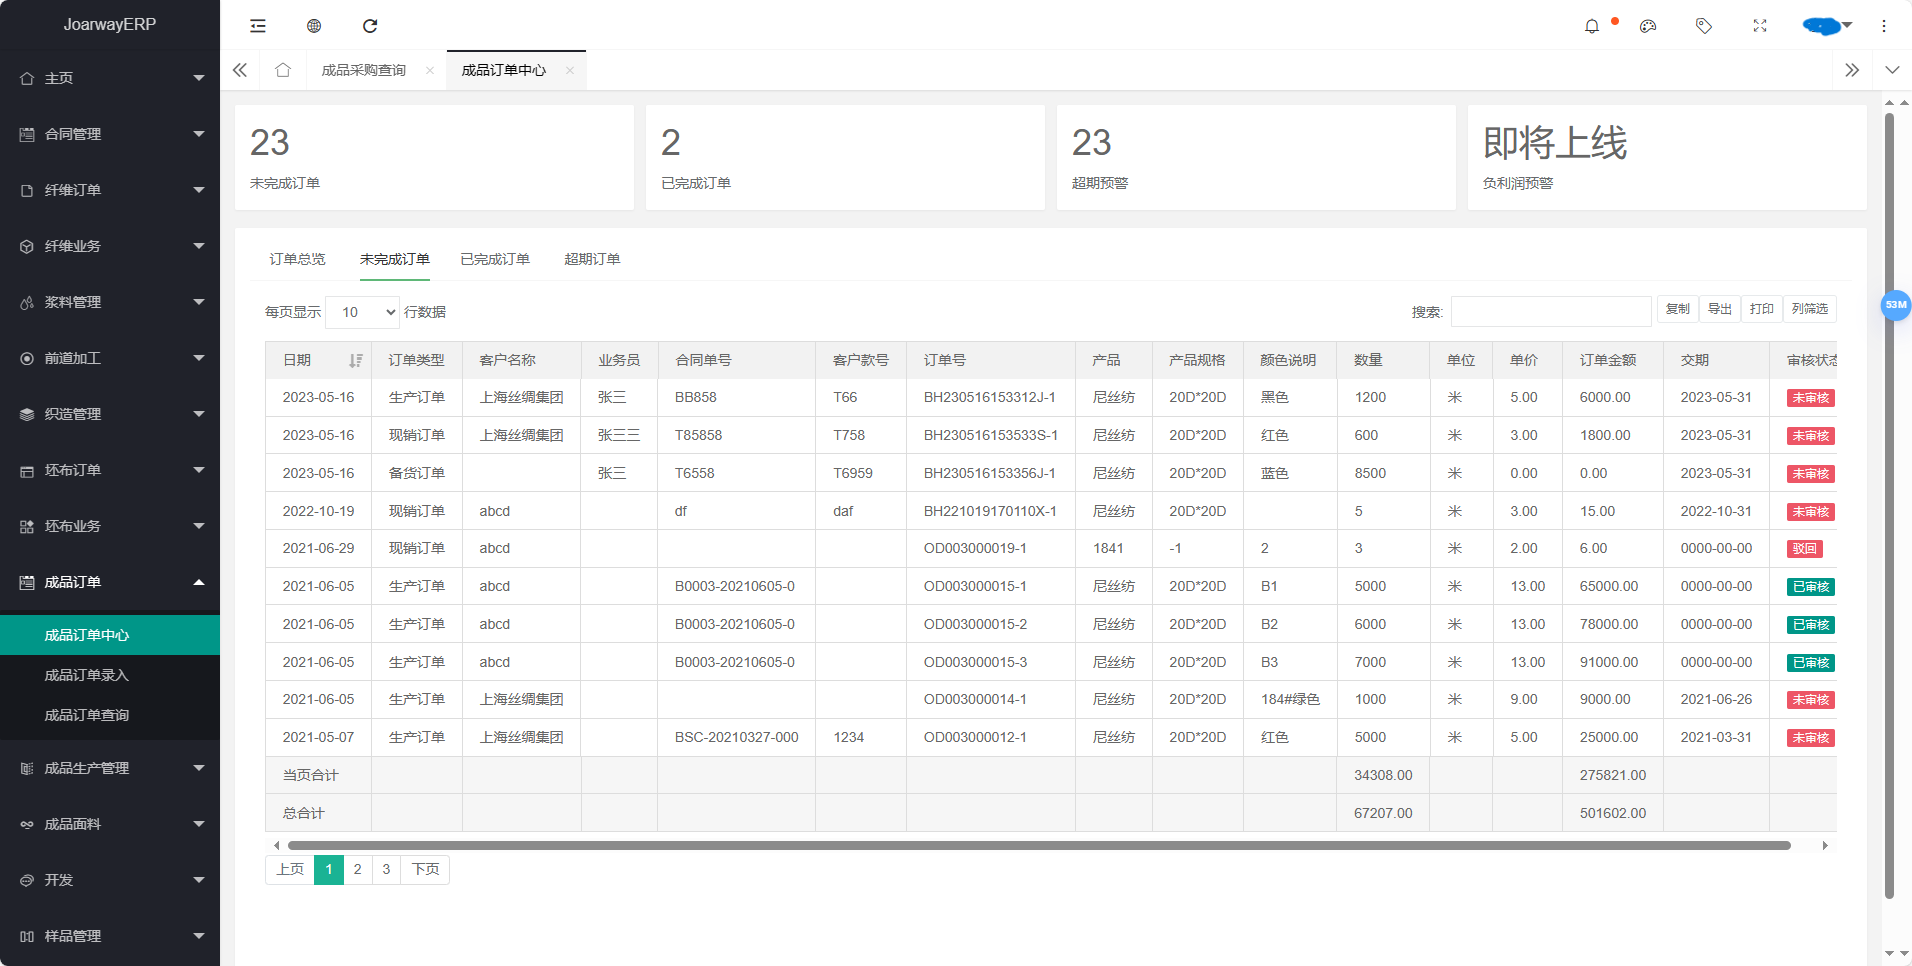Click the 53M floating badge
1912x966 pixels.
[1896, 305]
